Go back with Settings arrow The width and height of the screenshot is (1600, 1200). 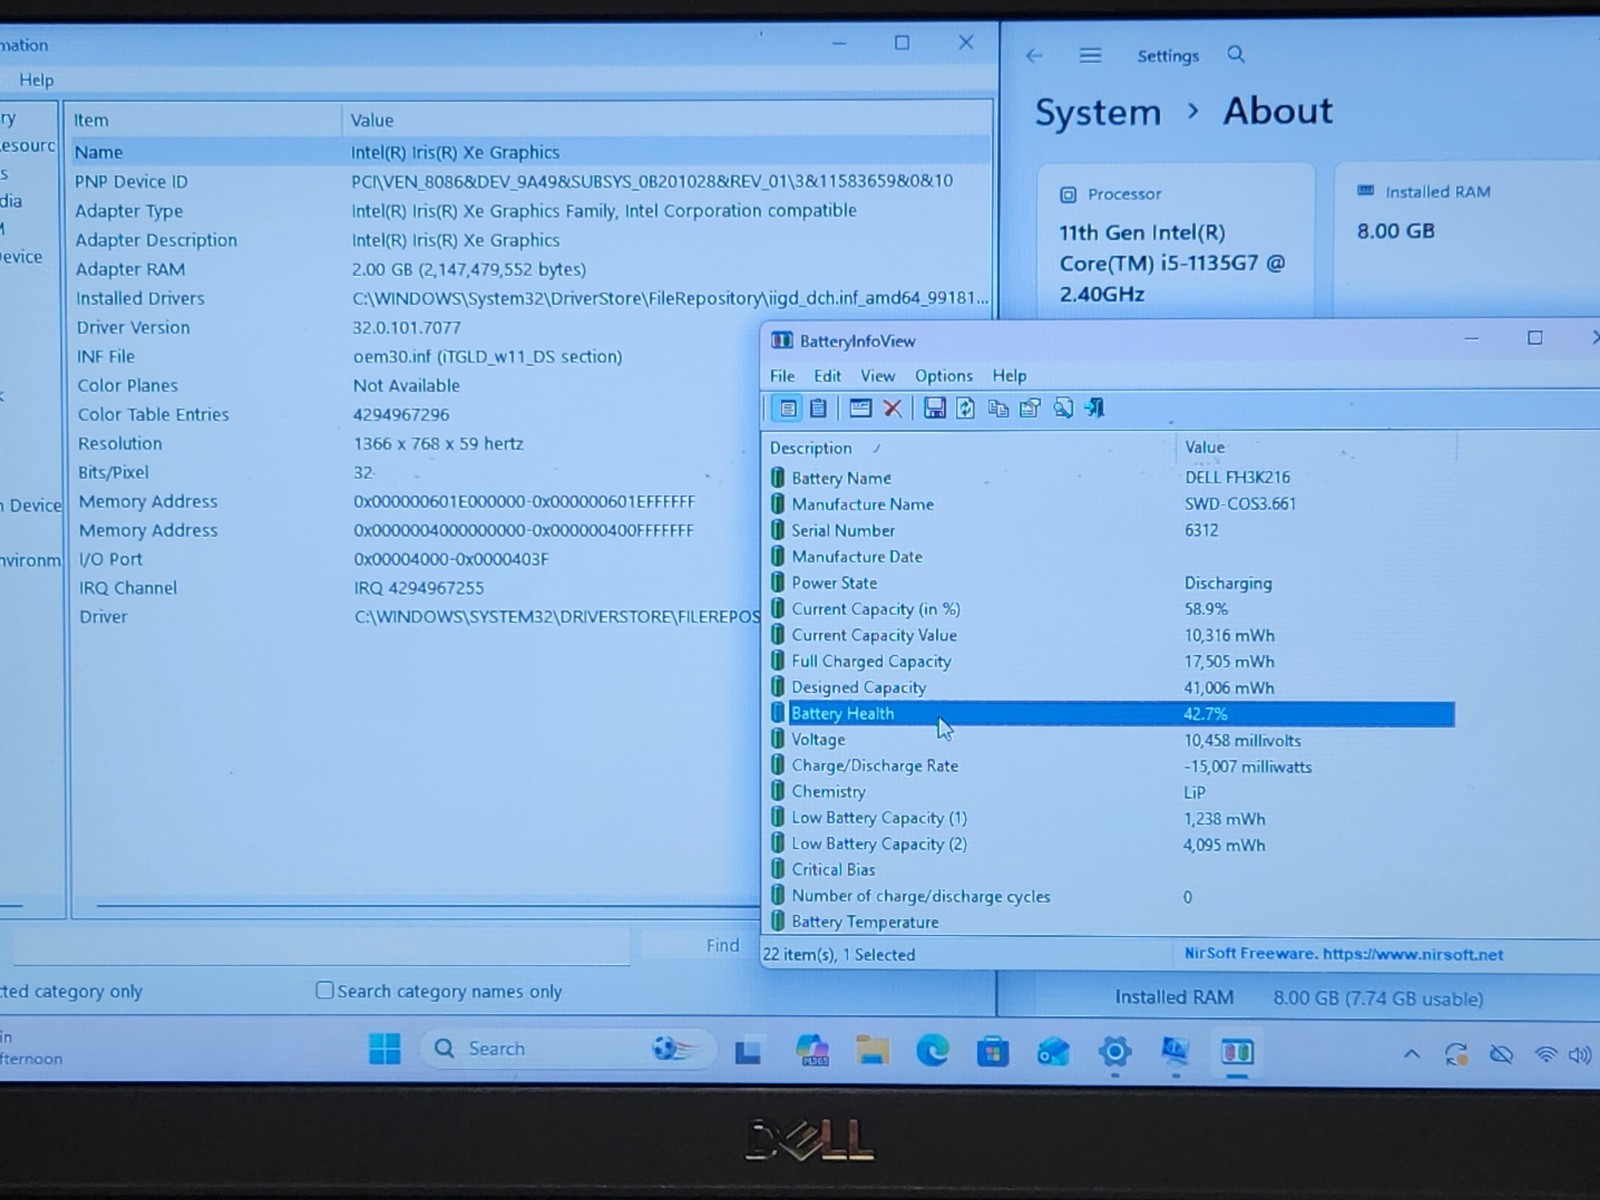[1034, 56]
